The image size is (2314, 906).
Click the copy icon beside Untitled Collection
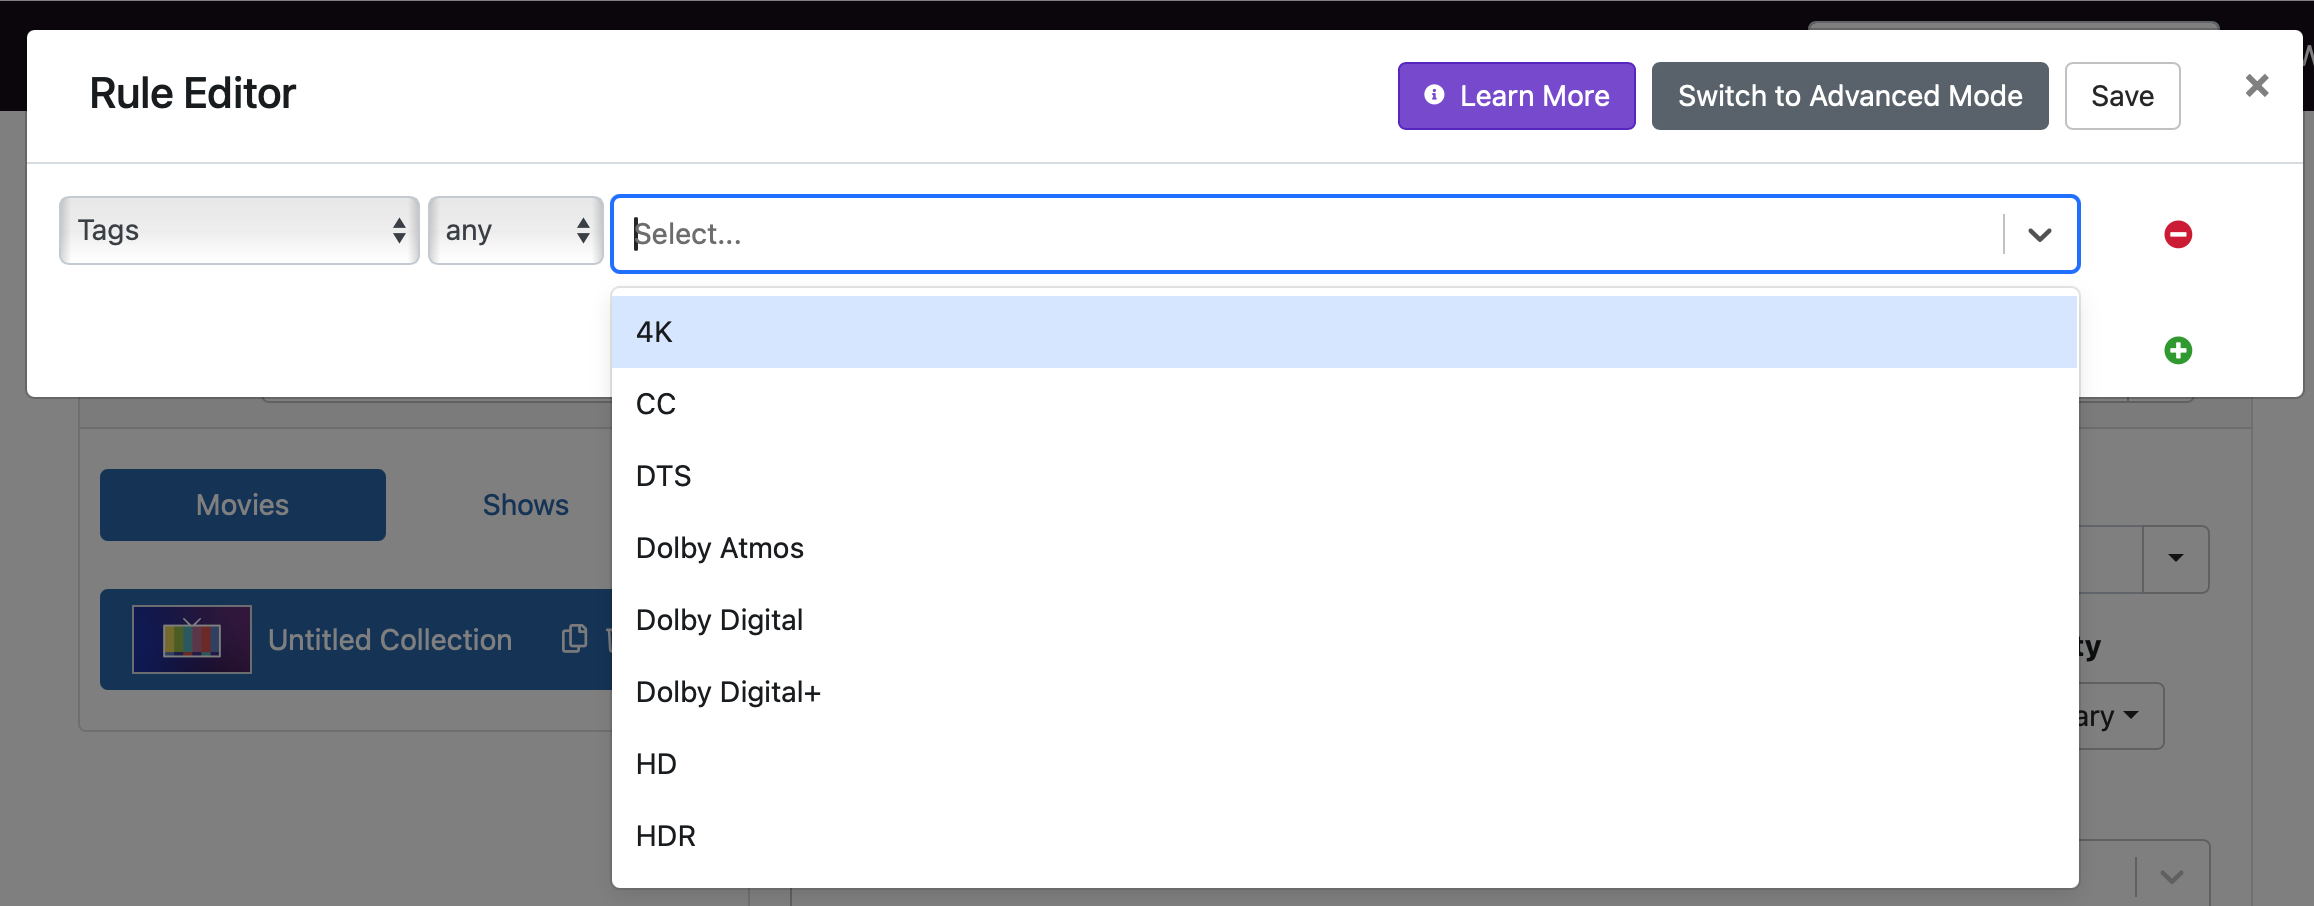pyautogui.click(x=574, y=639)
